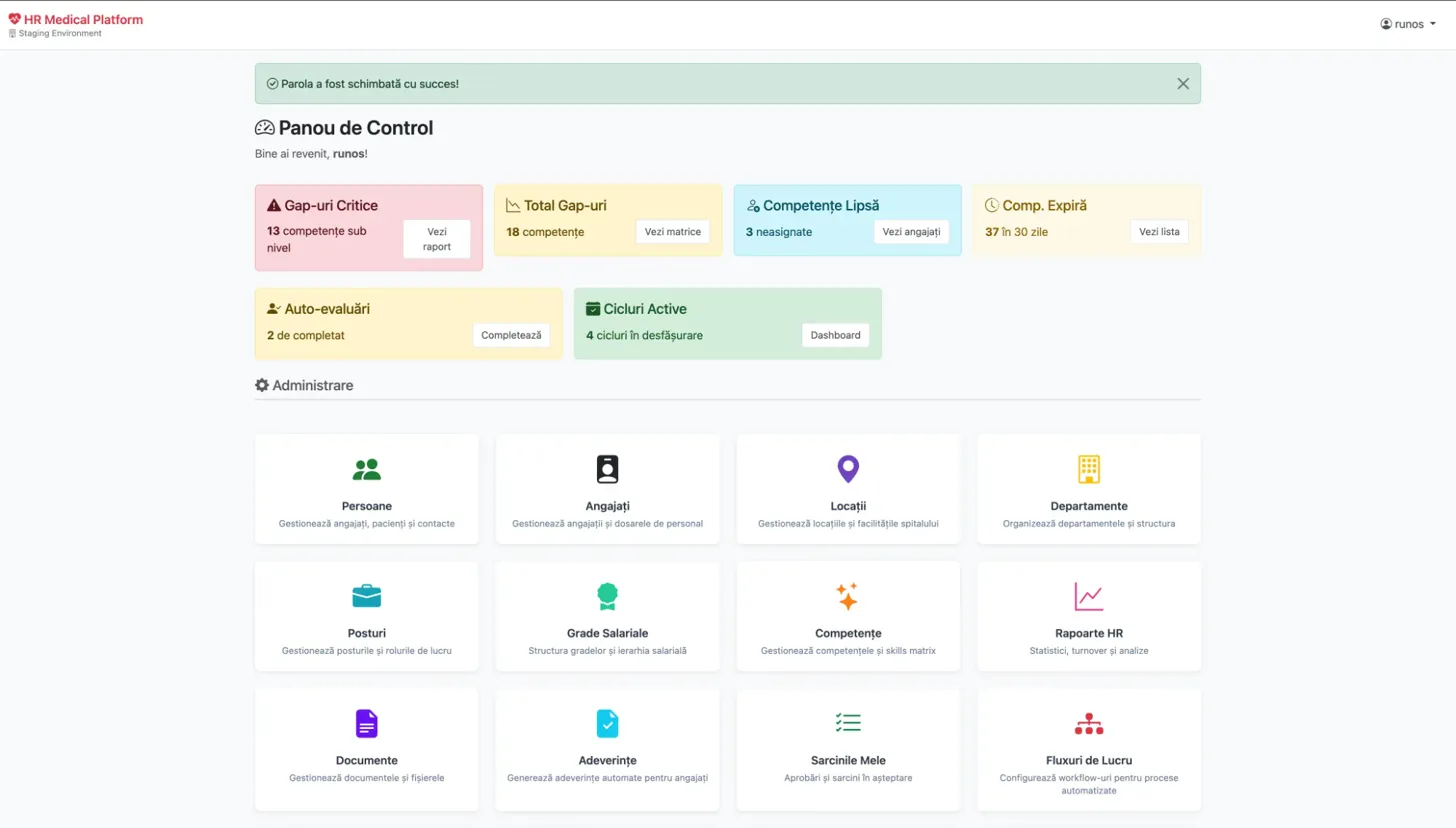Open Documente using the document icon
1456x828 pixels.
pyautogui.click(x=366, y=723)
